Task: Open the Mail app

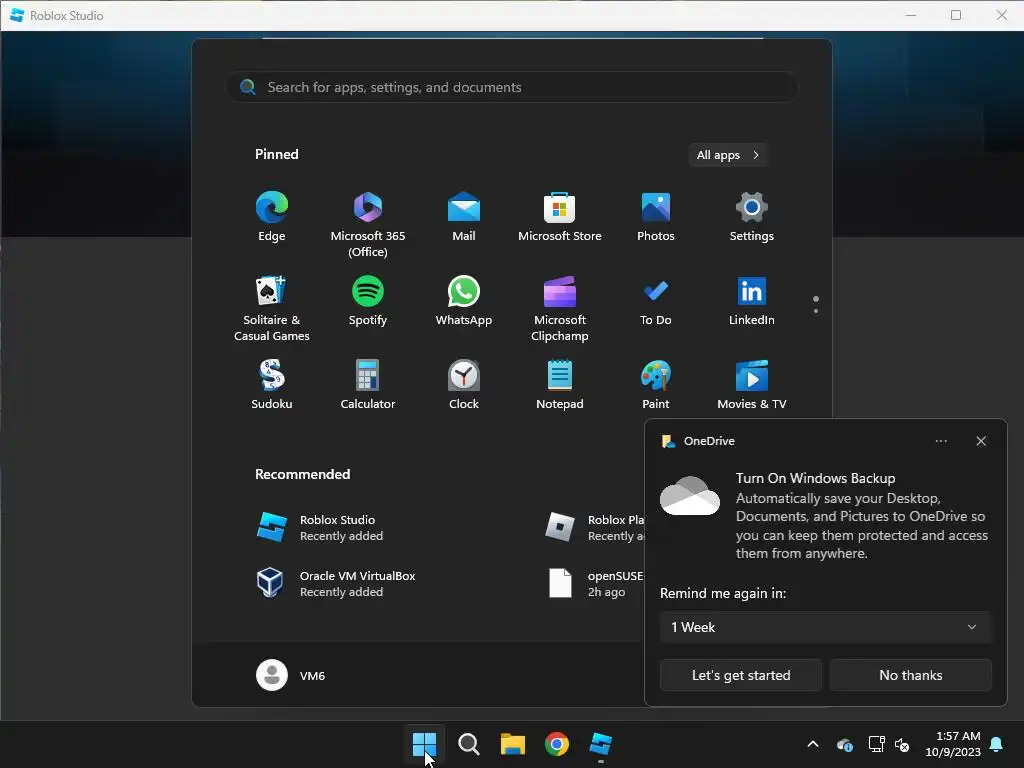Action: 464,217
